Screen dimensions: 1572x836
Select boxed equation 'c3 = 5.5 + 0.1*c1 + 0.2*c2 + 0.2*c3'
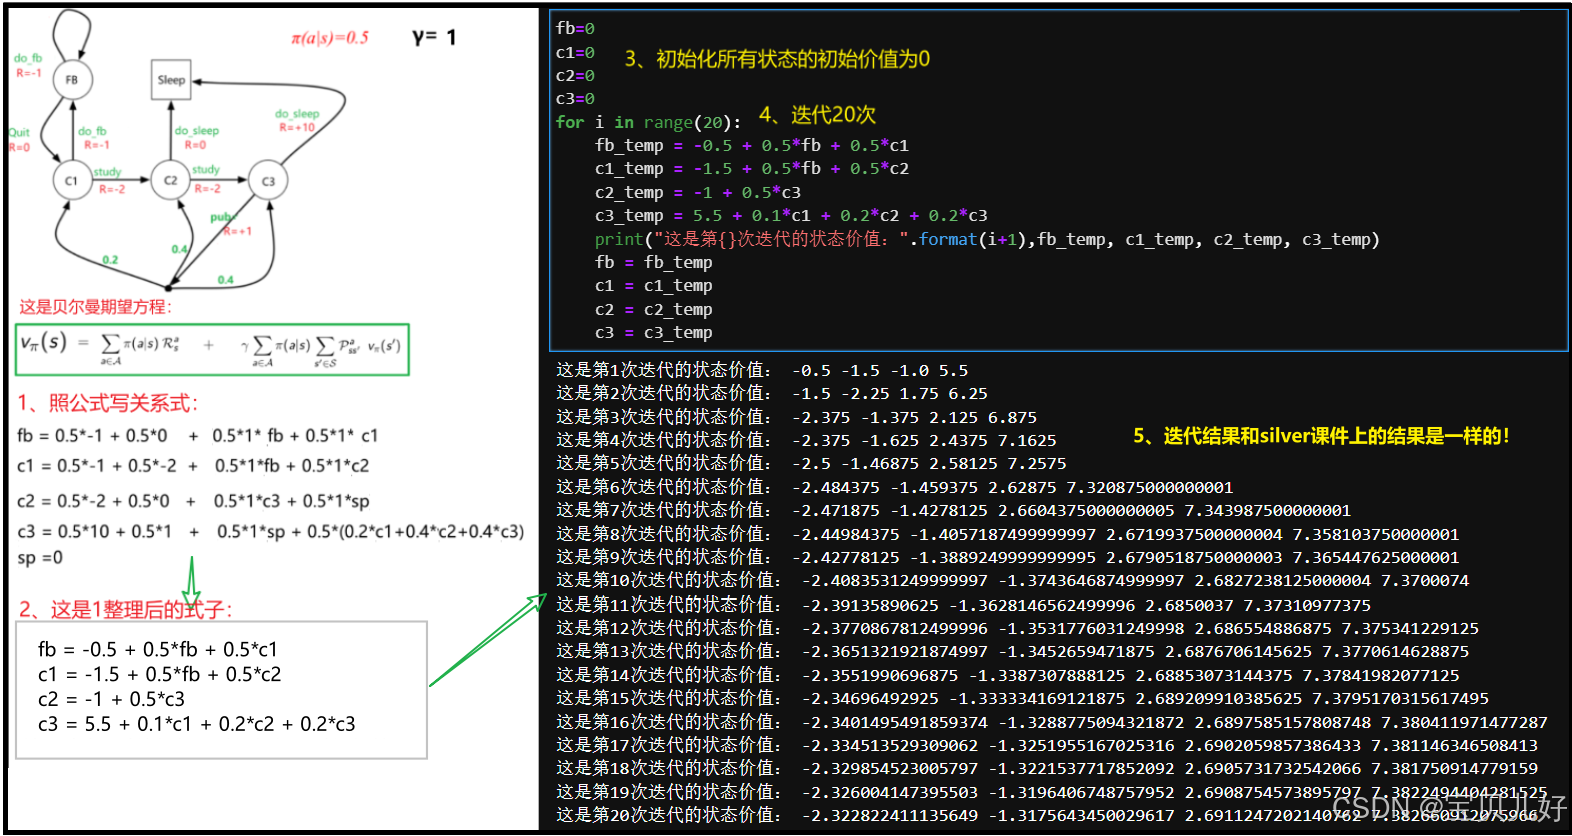coord(197,724)
